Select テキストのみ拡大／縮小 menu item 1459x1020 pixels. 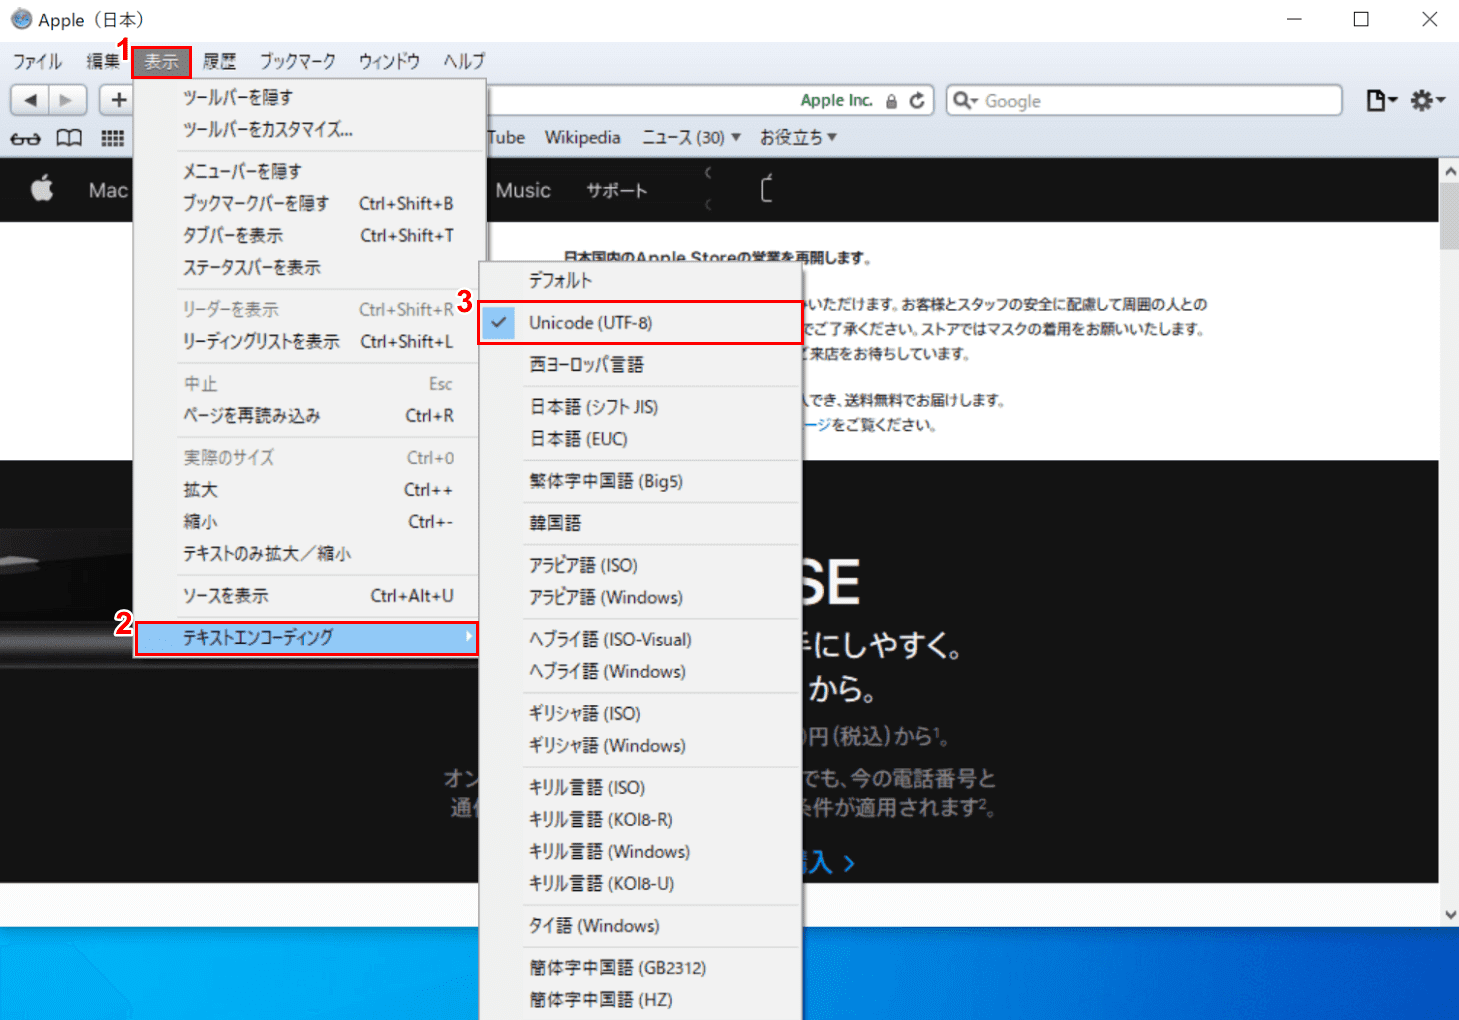pyautogui.click(x=307, y=553)
